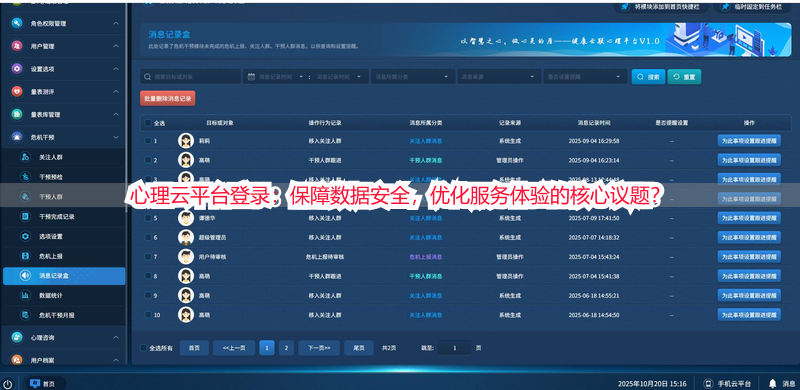Open the start 消息记录时间 date picker

click(280, 77)
